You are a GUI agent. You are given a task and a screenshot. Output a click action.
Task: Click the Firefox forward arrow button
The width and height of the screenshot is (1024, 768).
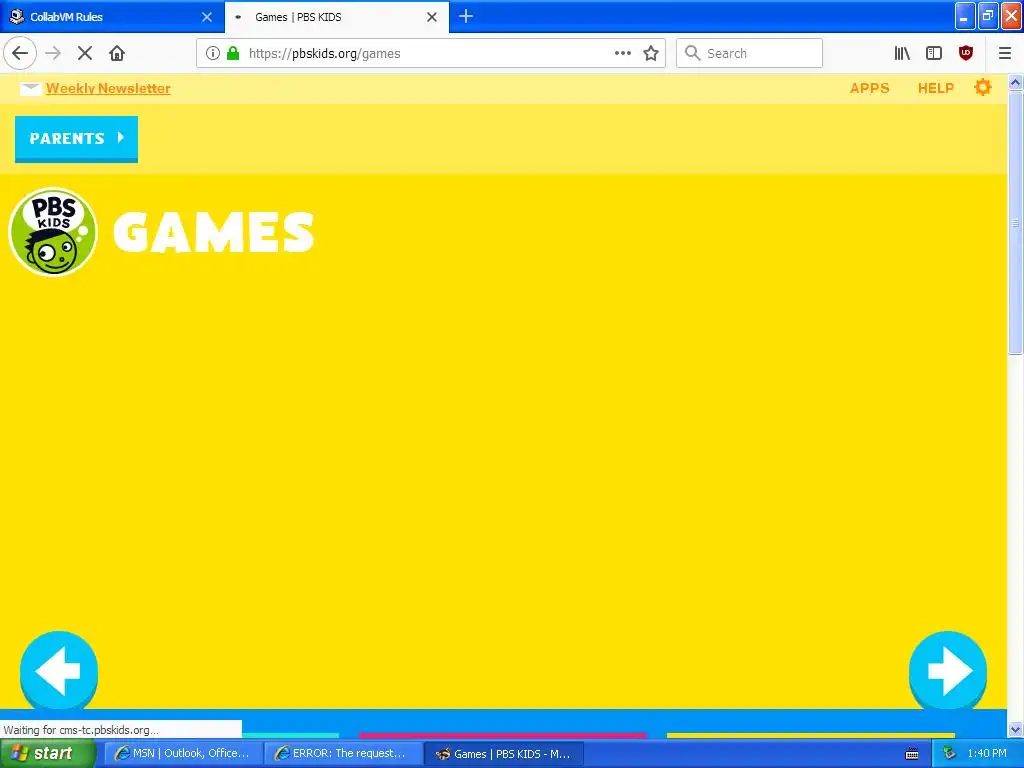54,53
